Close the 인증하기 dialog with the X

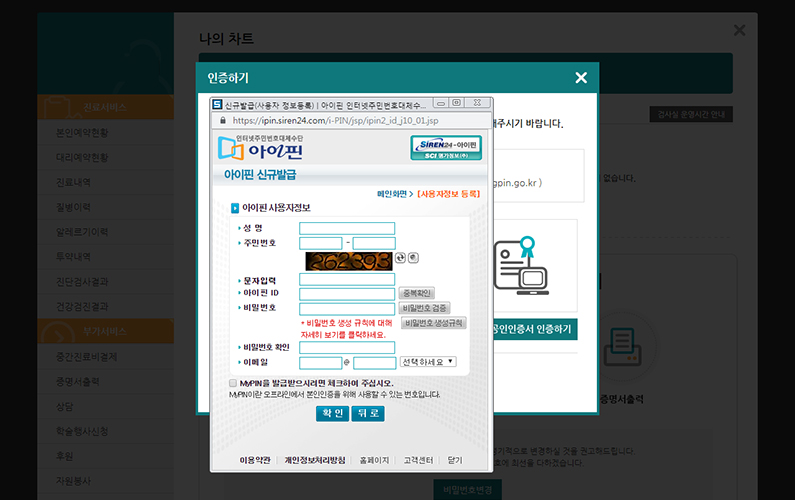pyautogui.click(x=581, y=78)
